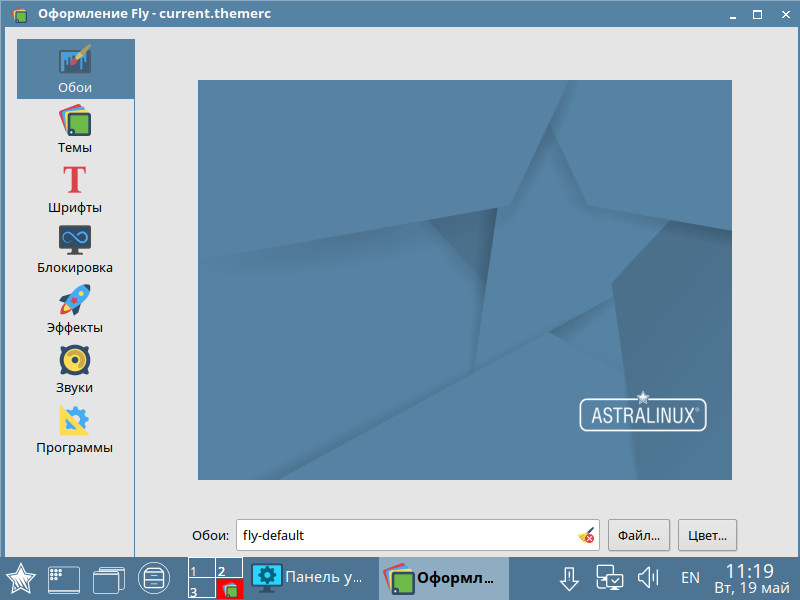Click the down-arrow updates tray icon
This screenshot has height=600, width=800.
pyautogui.click(x=569, y=579)
